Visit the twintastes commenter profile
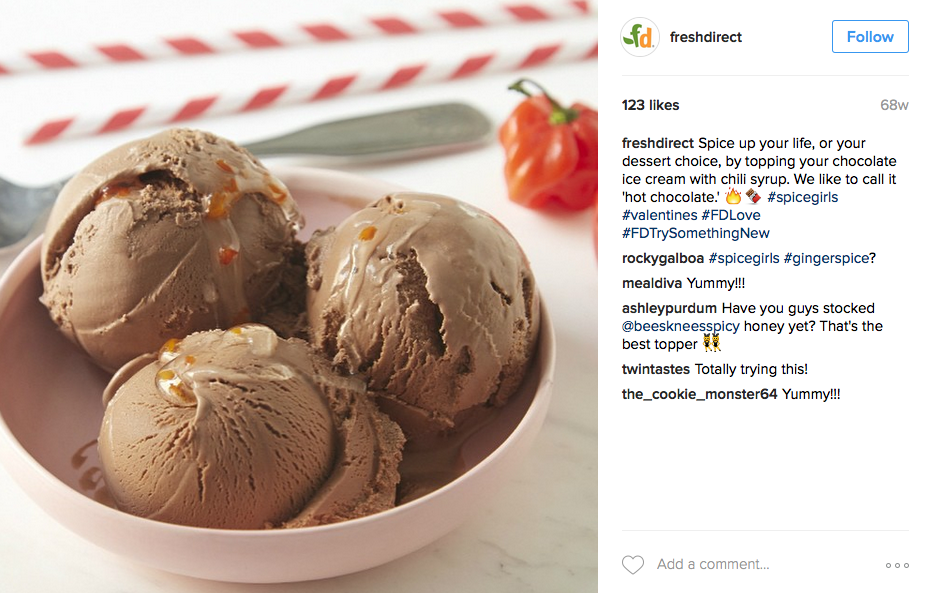This screenshot has height=593, width=928. click(656, 369)
